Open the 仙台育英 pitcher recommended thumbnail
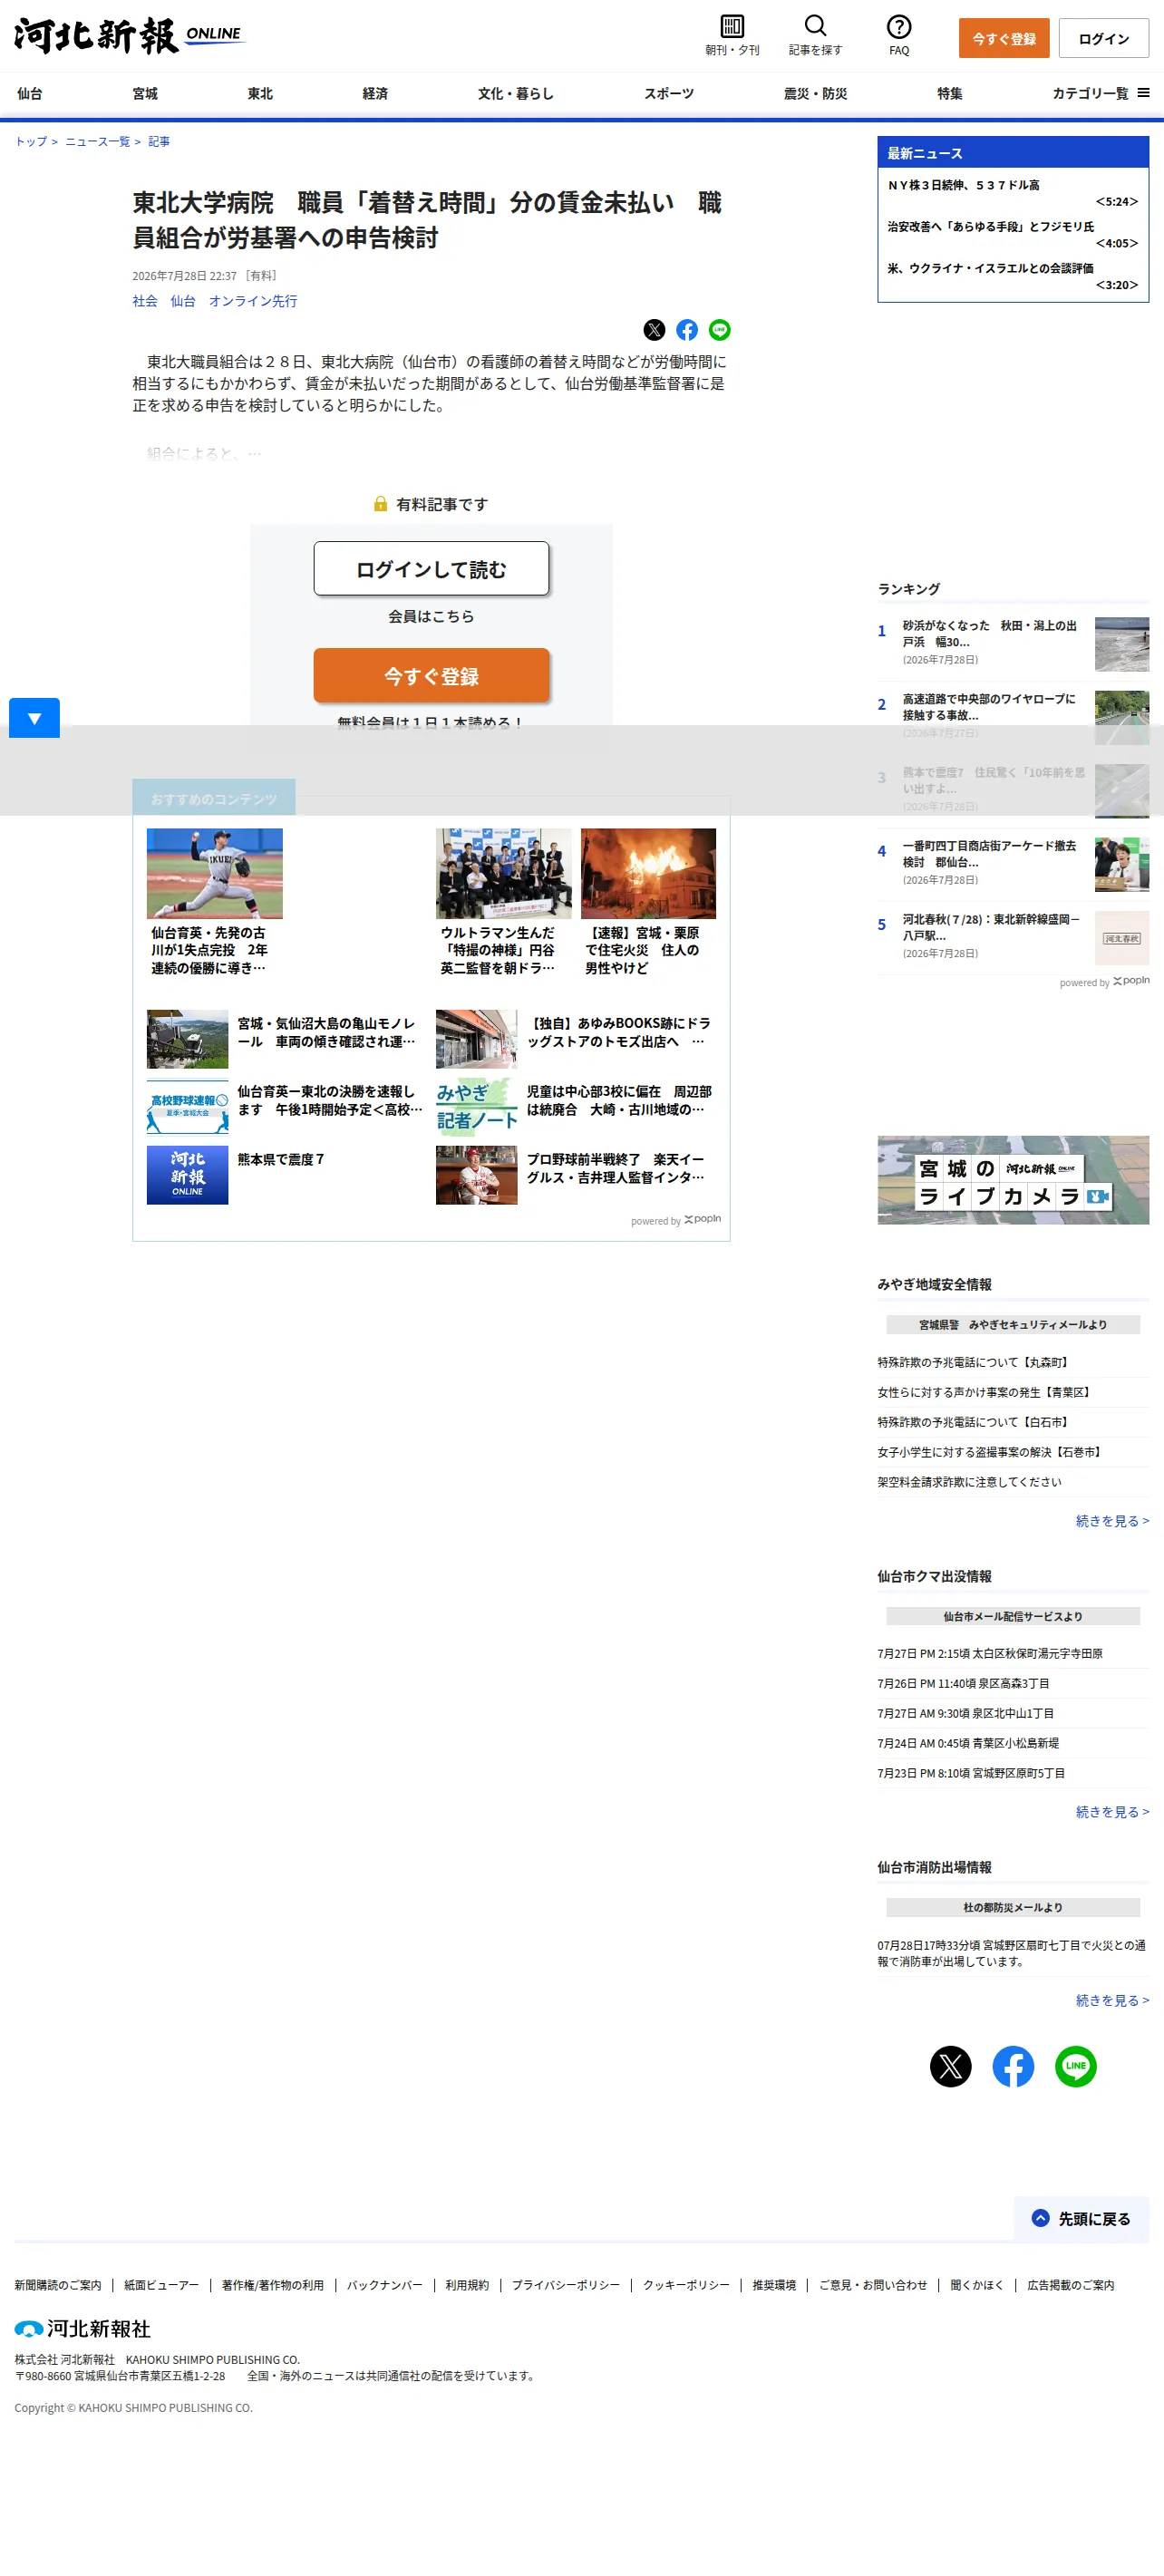This screenshot has height=2576, width=1164. point(215,873)
